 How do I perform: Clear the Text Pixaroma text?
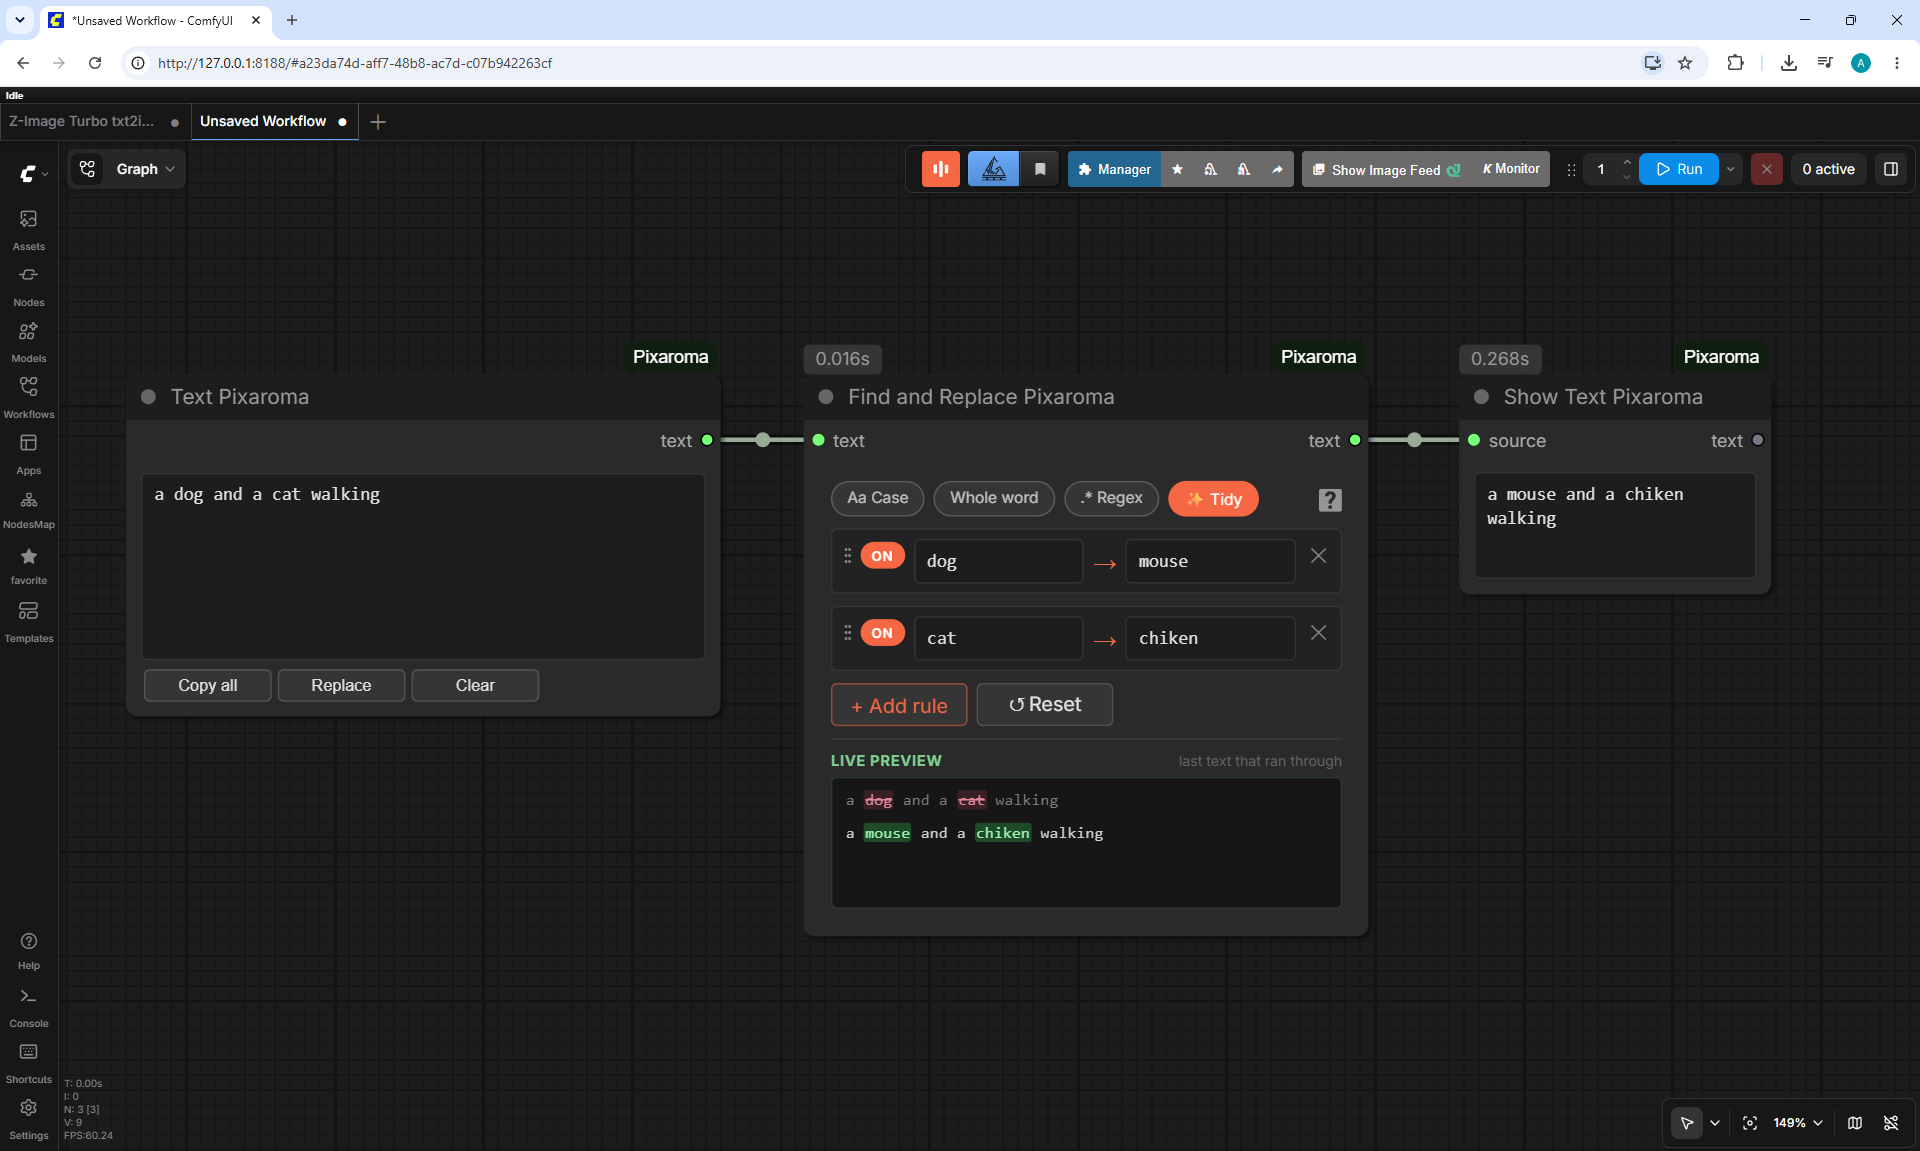(x=475, y=685)
